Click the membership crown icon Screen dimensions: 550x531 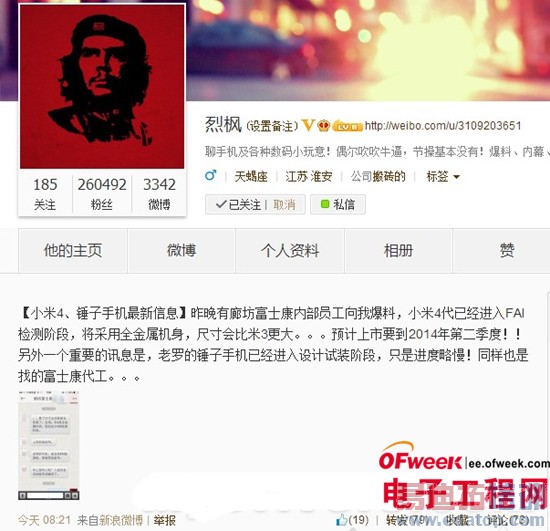(323, 125)
